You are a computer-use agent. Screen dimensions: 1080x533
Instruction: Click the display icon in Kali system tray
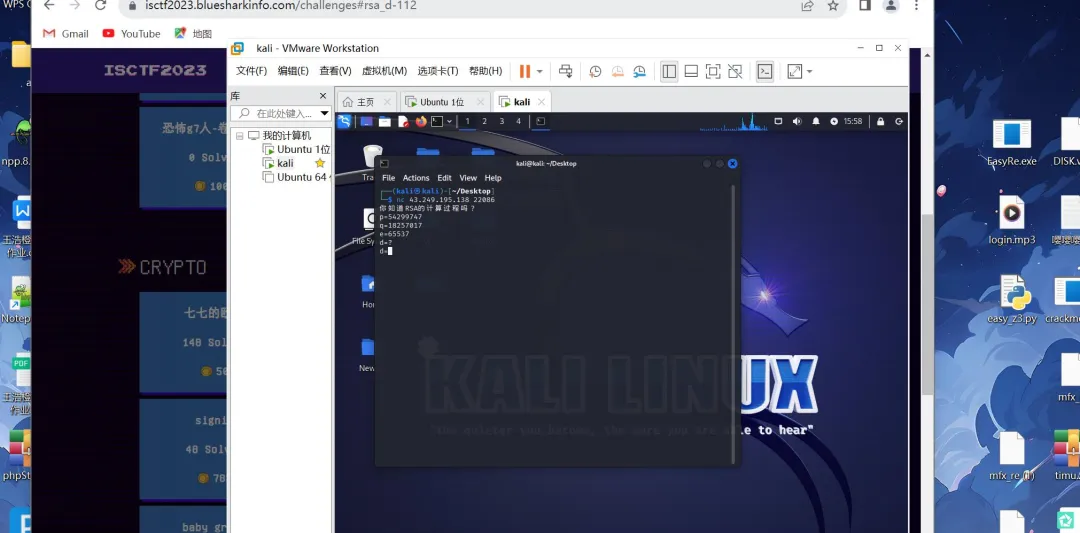(x=778, y=121)
